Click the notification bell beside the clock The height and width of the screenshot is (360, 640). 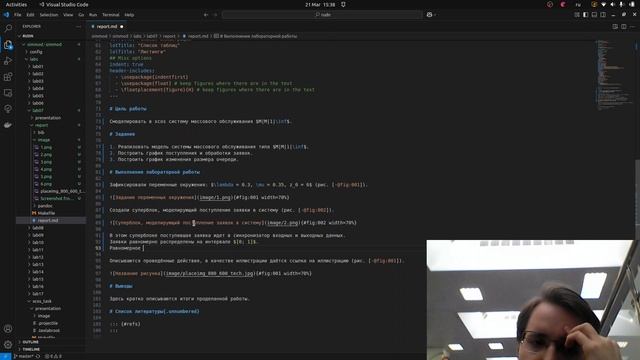tap(343, 4)
